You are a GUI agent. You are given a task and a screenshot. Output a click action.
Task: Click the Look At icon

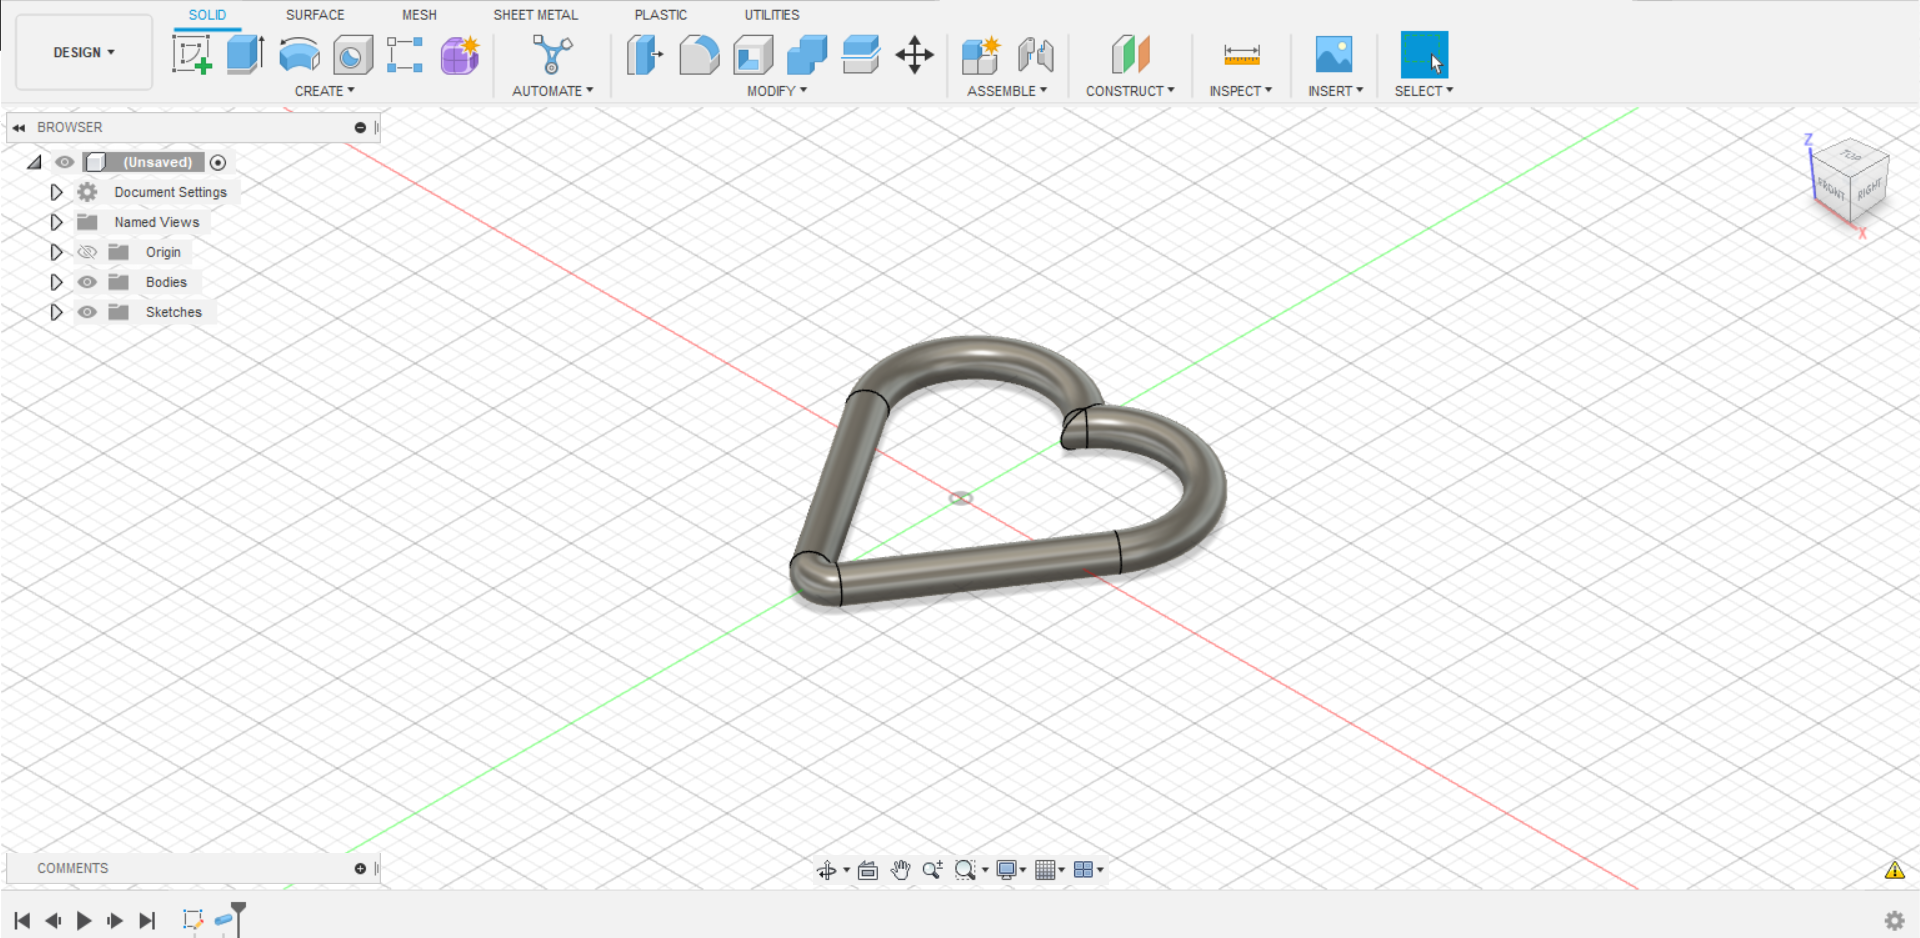pyautogui.click(x=868, y=870)
